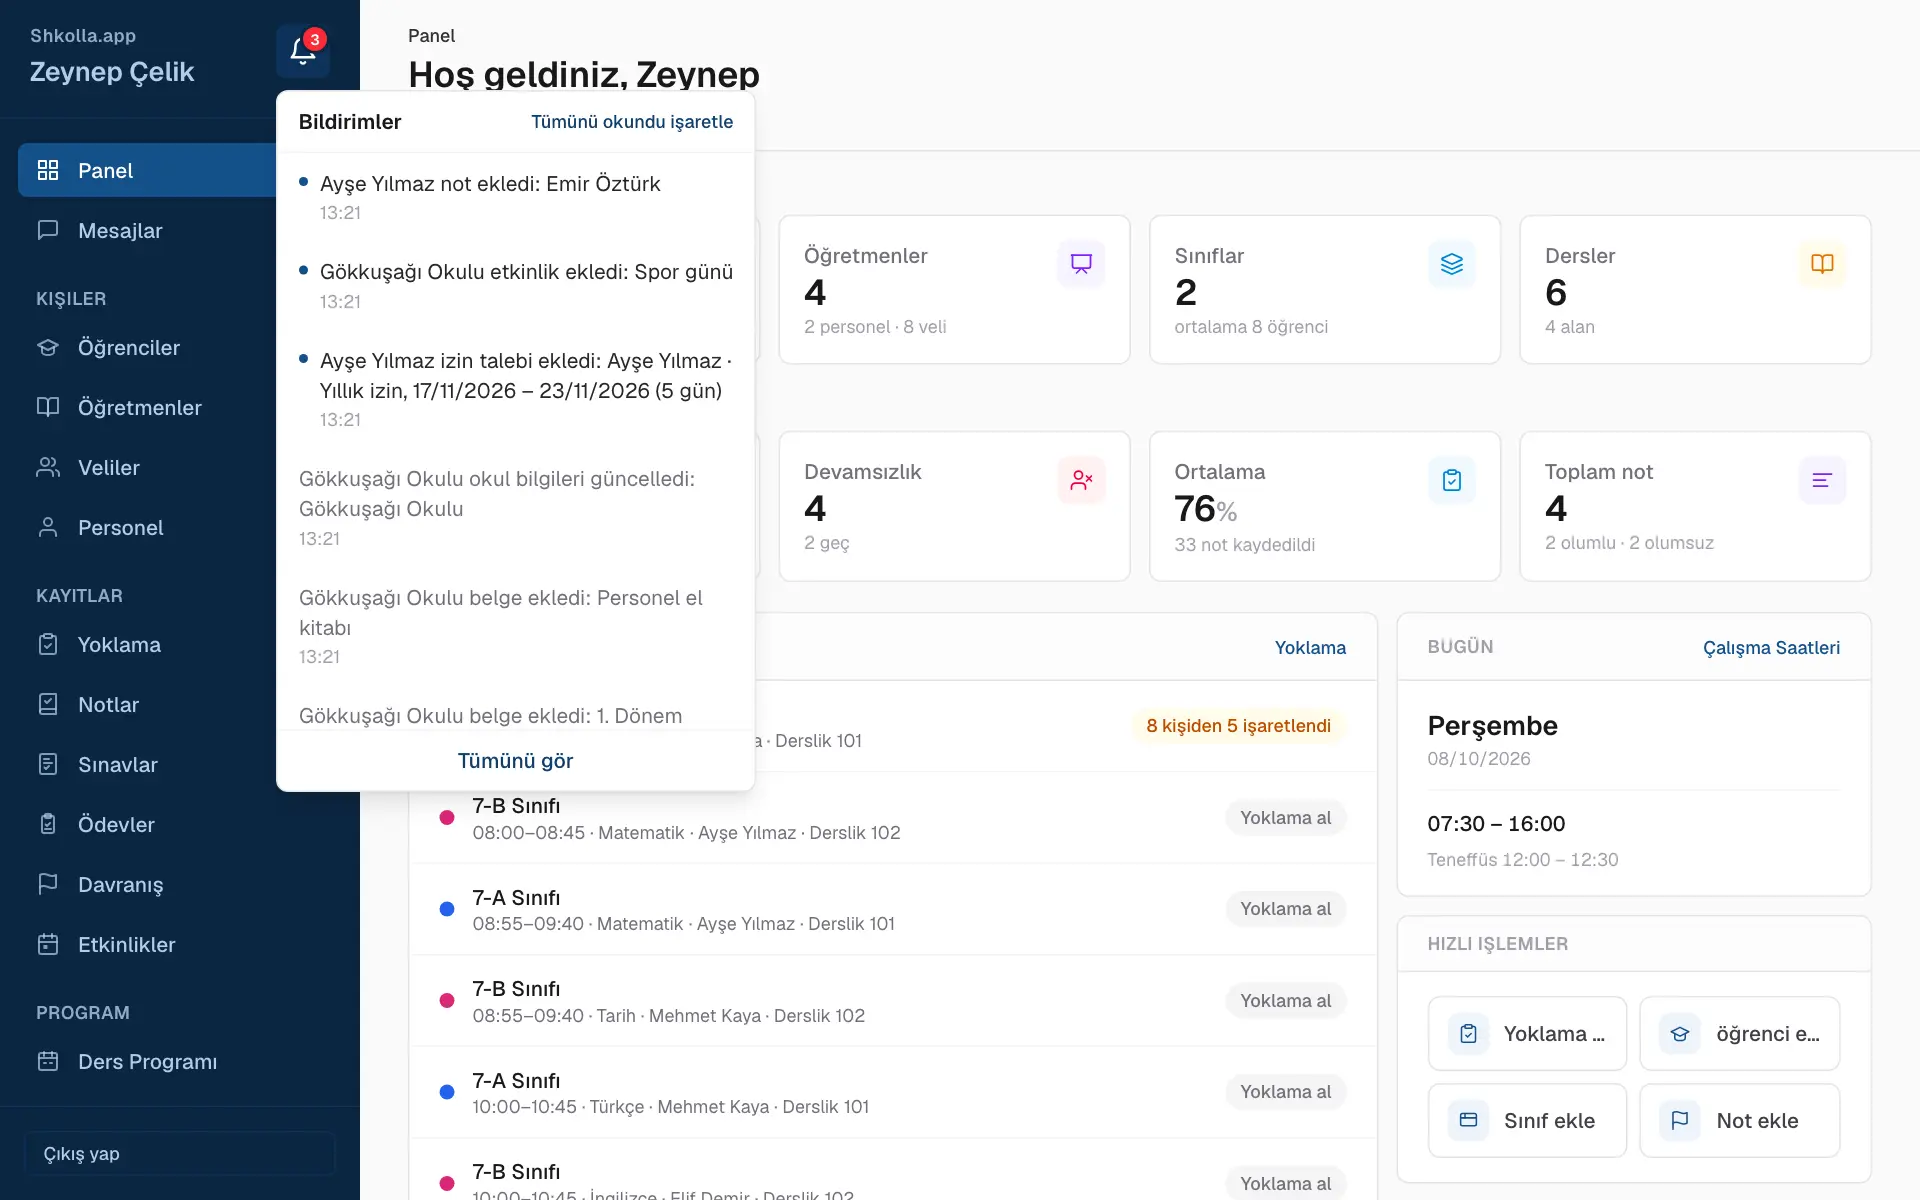Click the Mesajlar chat bubble icon
Viewport: 1920px width, 1200px height.
tap(48, 230)
